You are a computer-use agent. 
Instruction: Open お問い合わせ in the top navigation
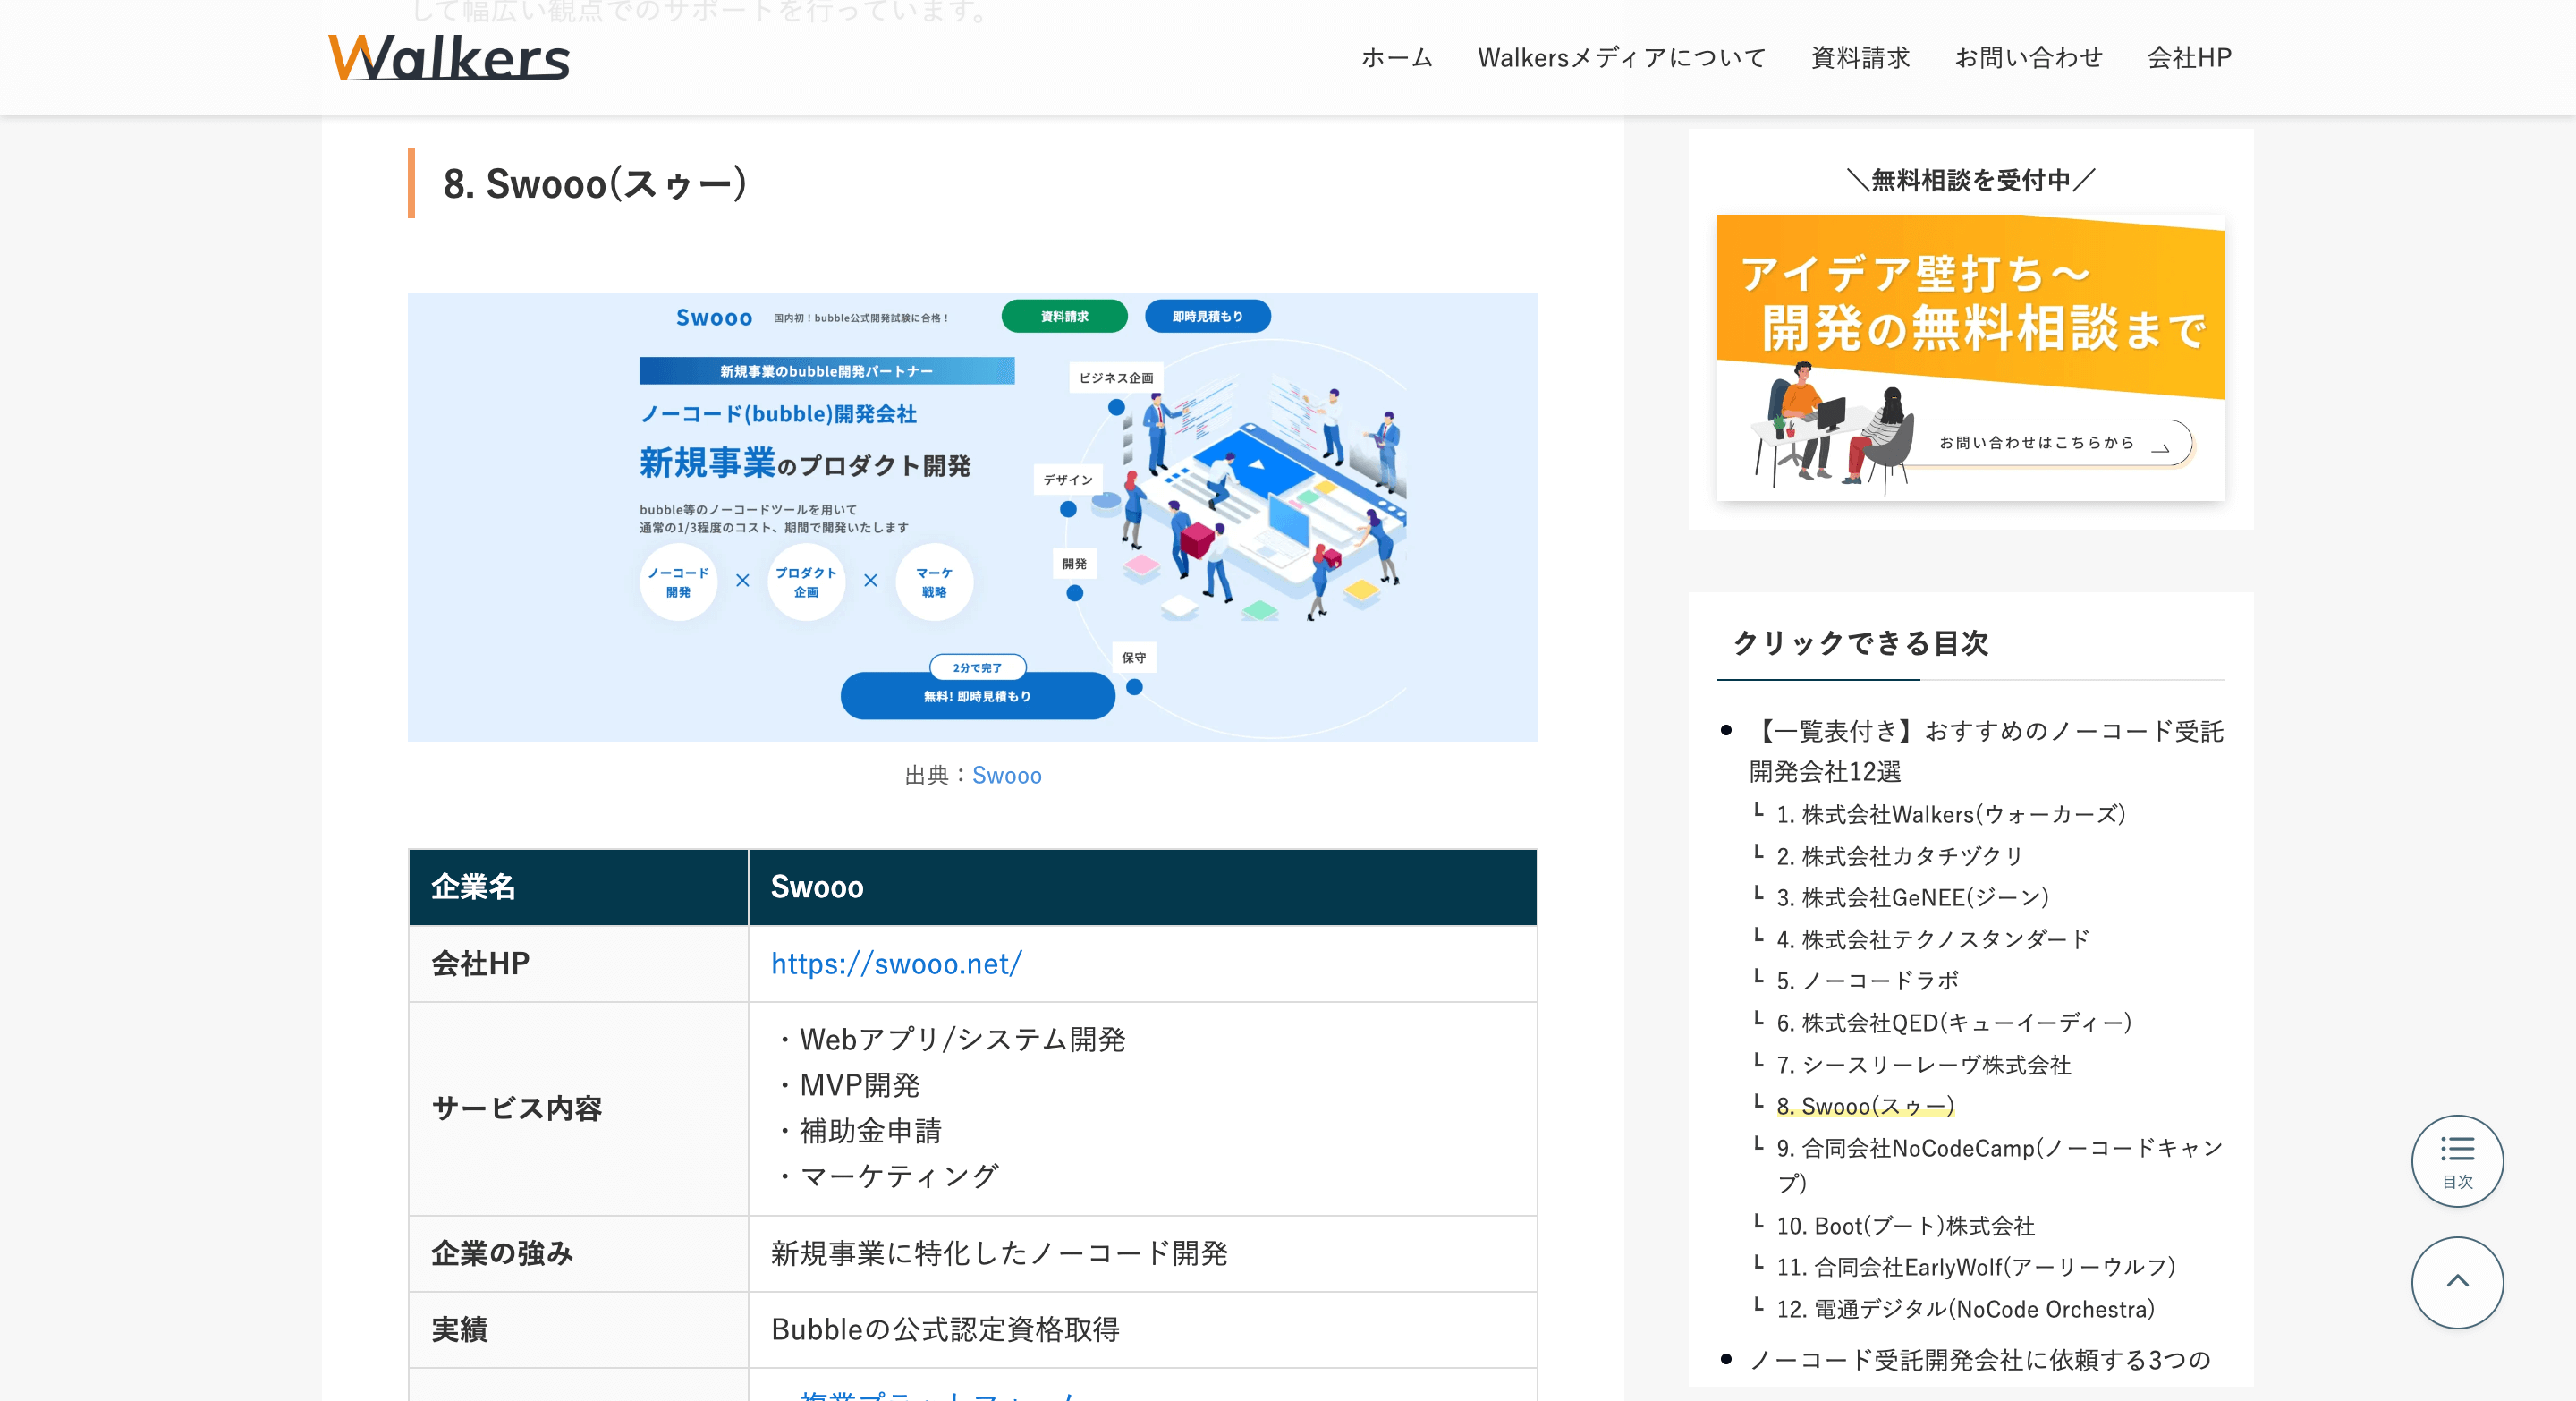(2027, 58)
